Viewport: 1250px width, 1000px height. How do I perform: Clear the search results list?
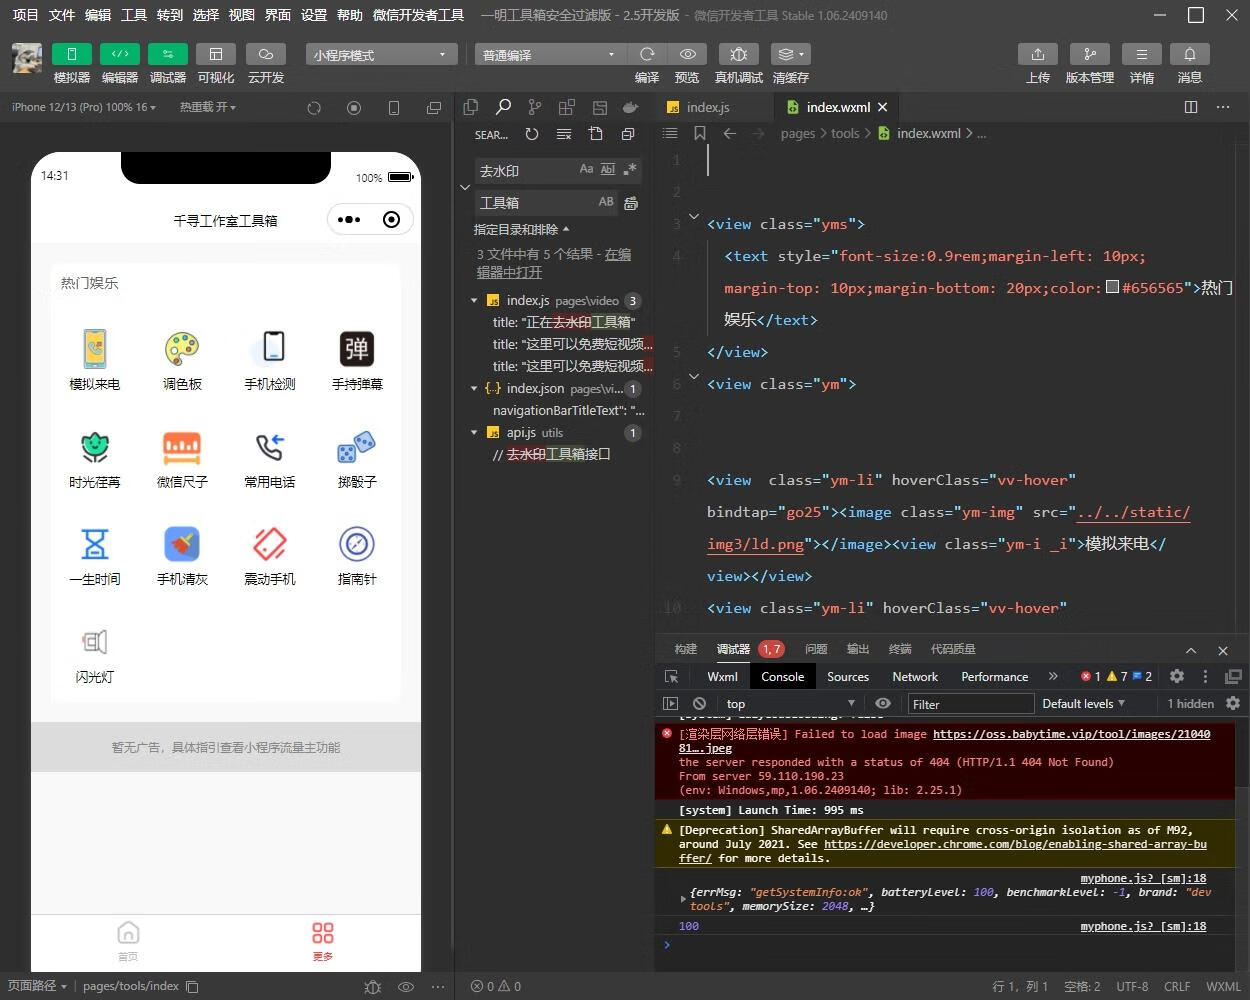[564, 134]
